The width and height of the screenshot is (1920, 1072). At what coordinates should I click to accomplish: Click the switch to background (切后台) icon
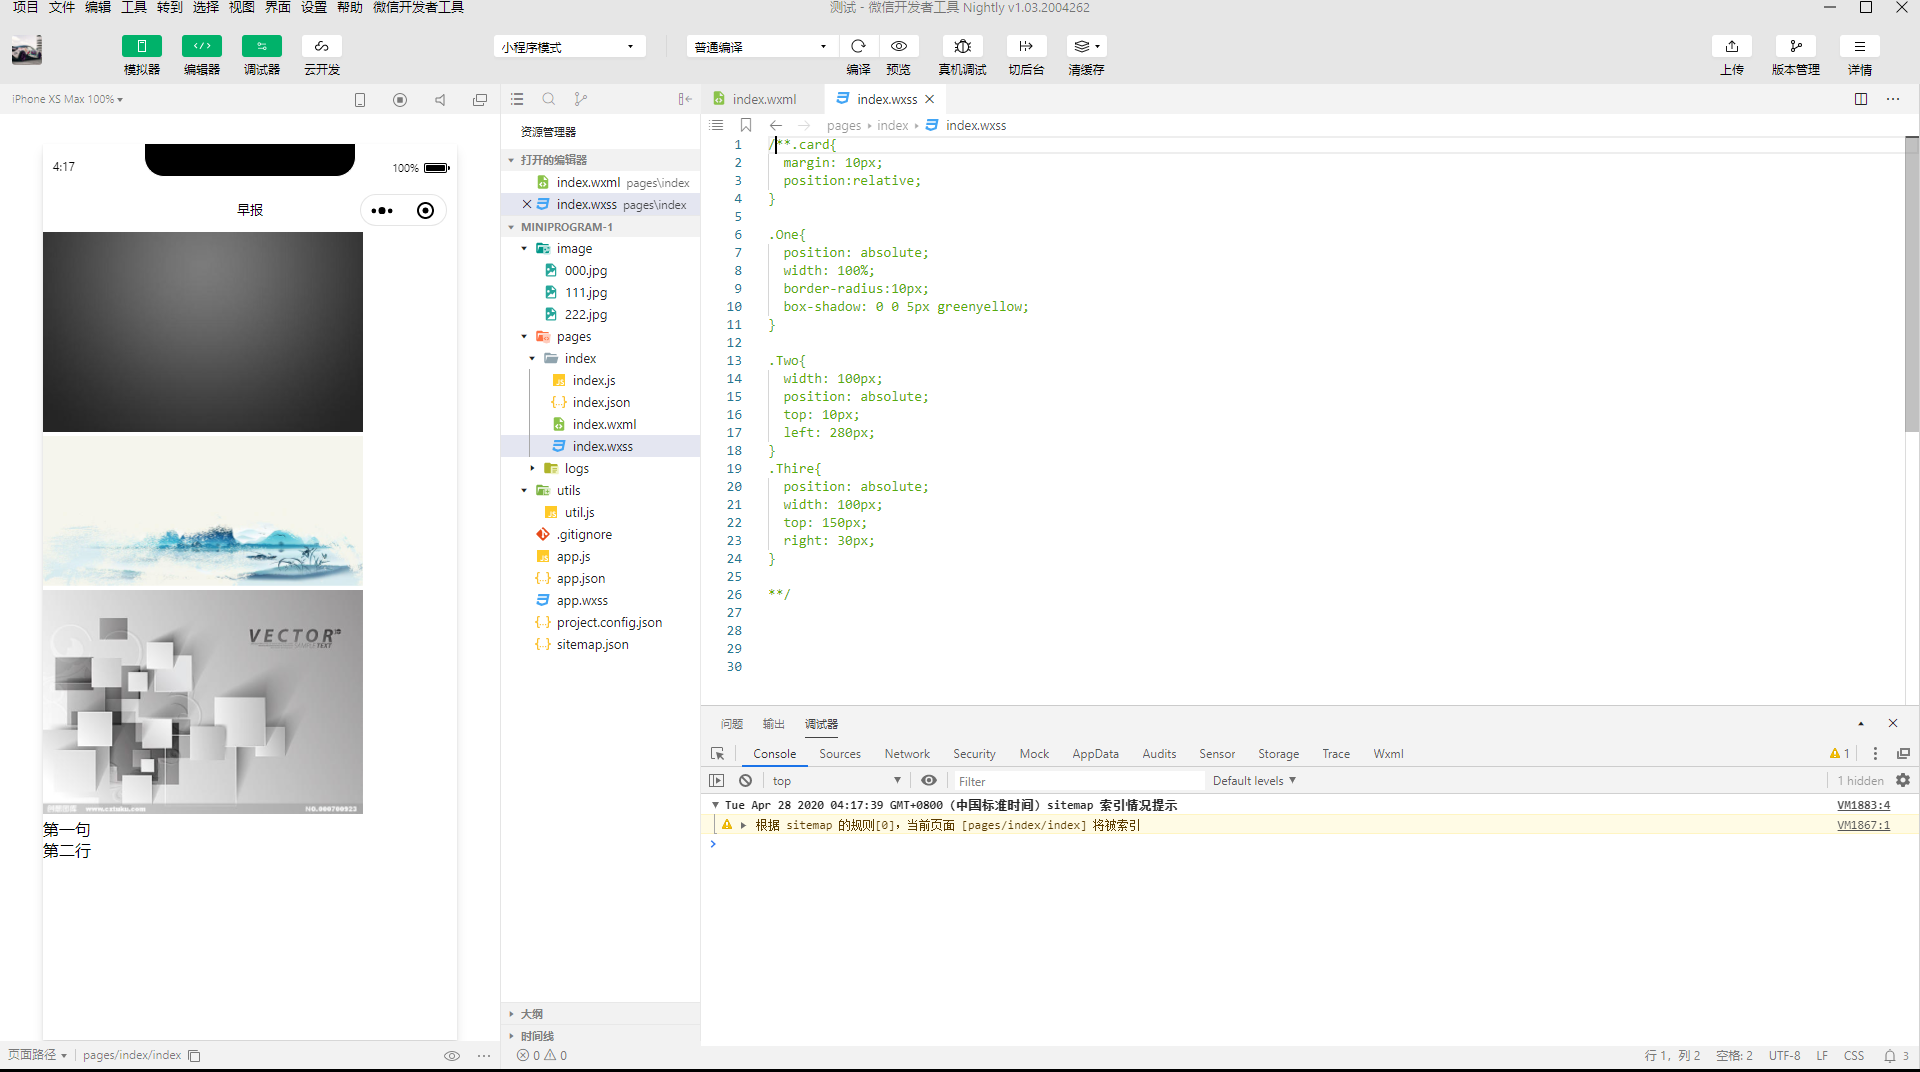[x=1026, y=46]
